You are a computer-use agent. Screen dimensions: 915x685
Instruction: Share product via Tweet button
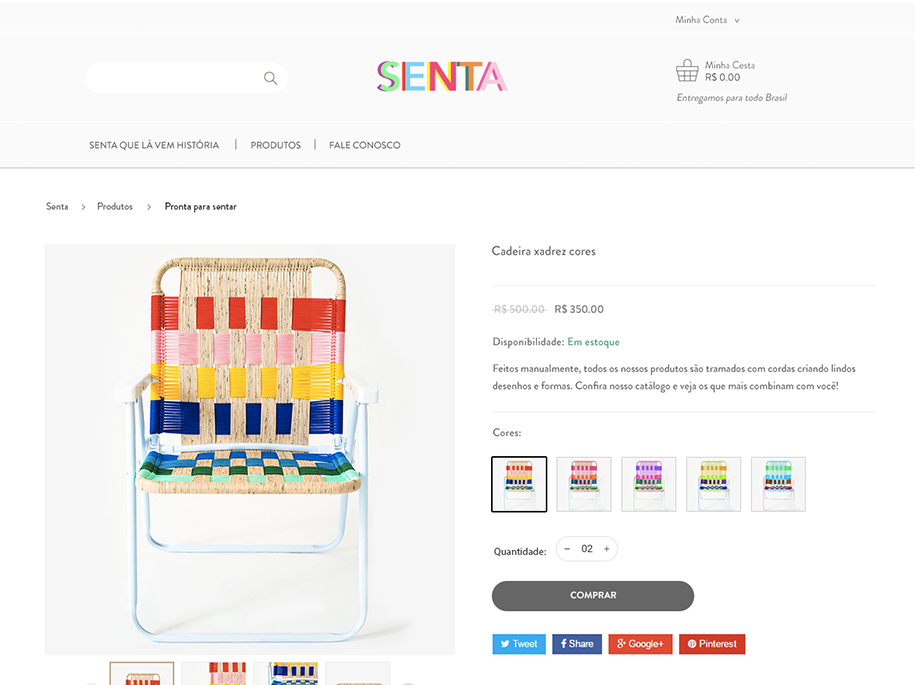[518, 644]
